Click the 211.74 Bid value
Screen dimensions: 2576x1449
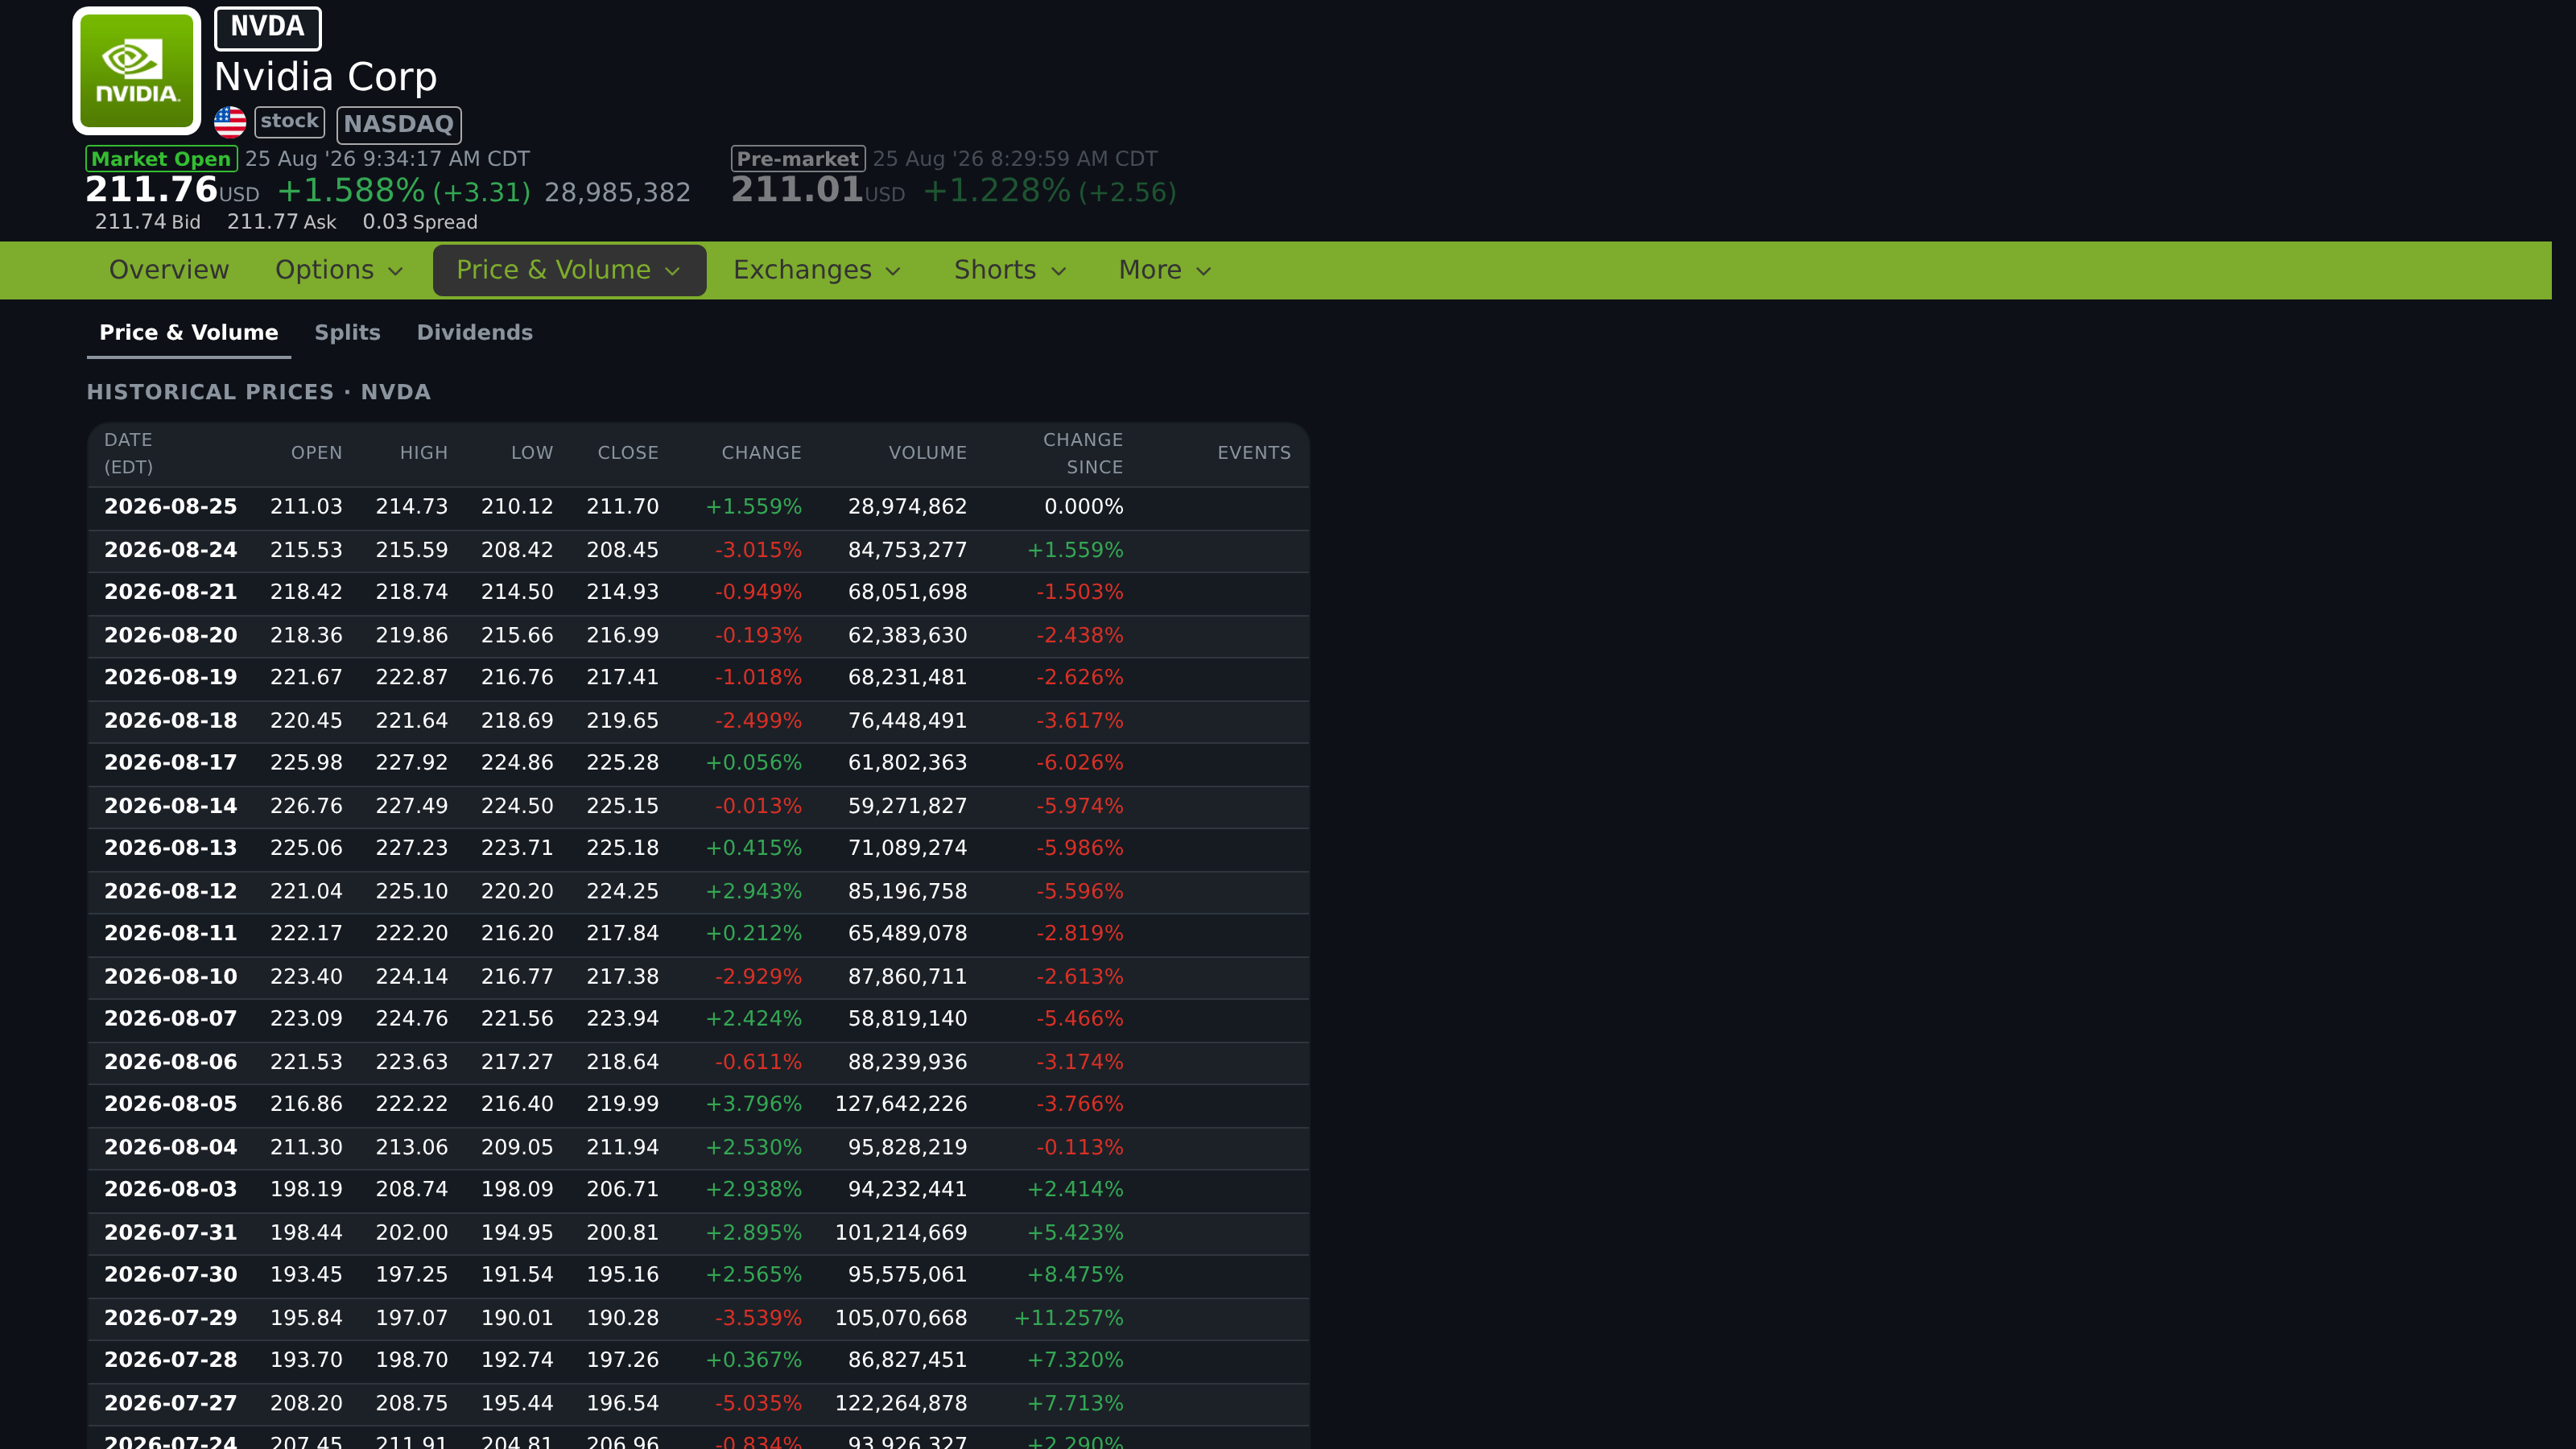148,222
